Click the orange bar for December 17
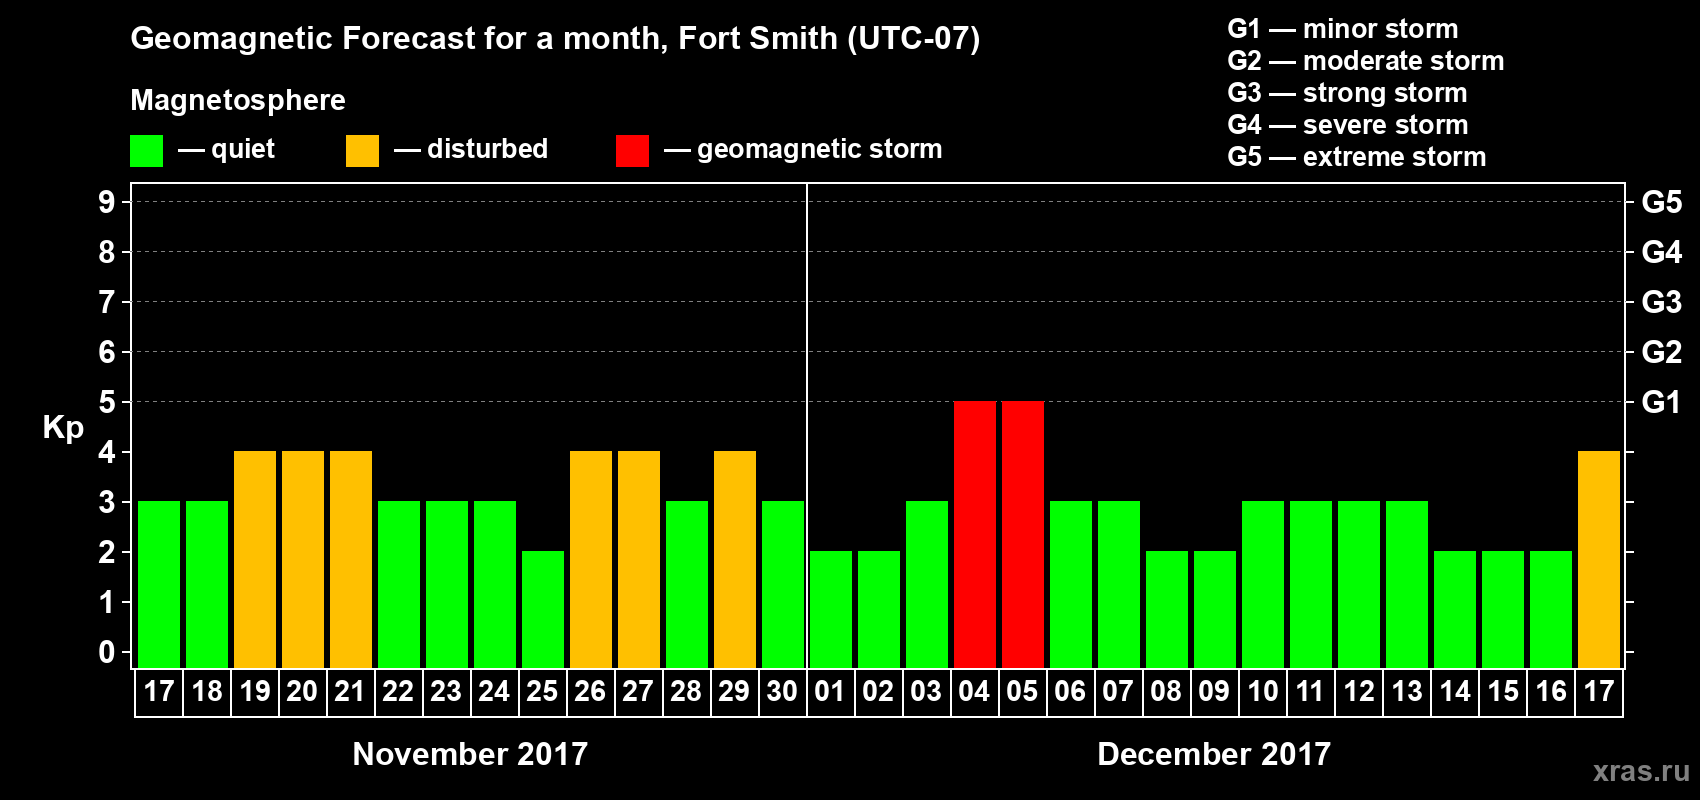The image size is (1700, 800). coord(1599,559)
